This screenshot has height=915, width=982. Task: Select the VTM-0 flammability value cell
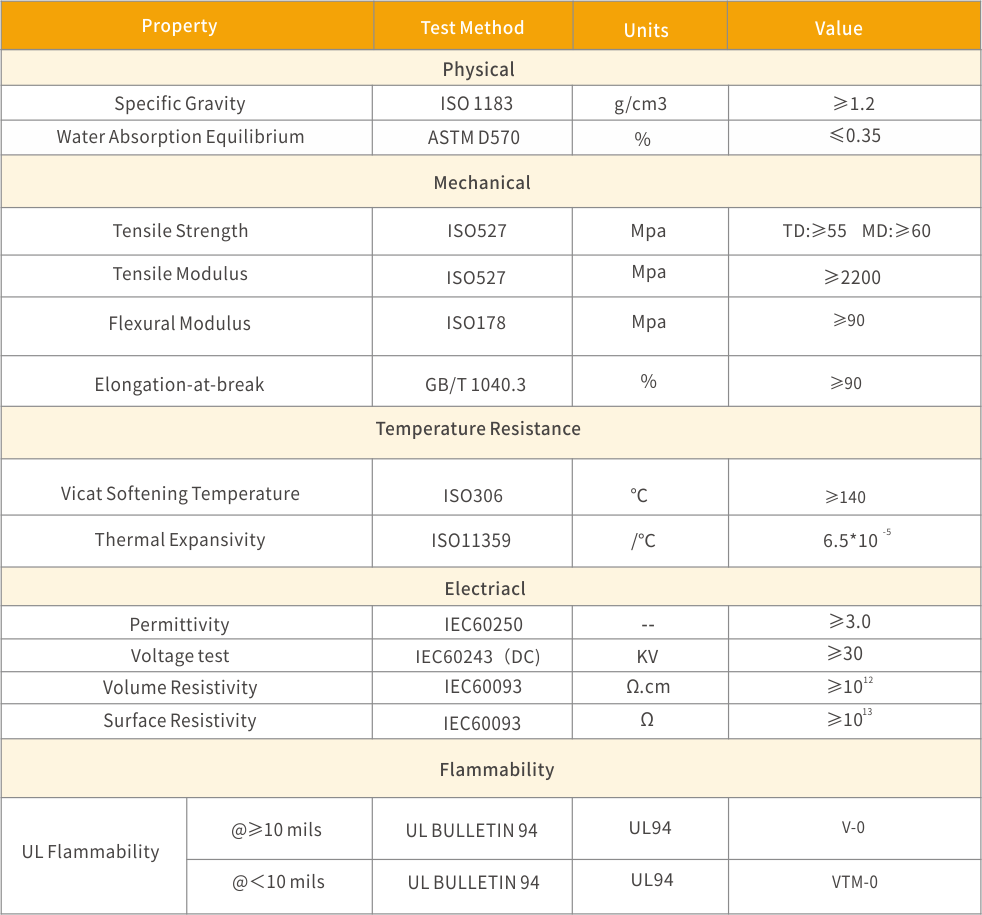coord(853,882)
